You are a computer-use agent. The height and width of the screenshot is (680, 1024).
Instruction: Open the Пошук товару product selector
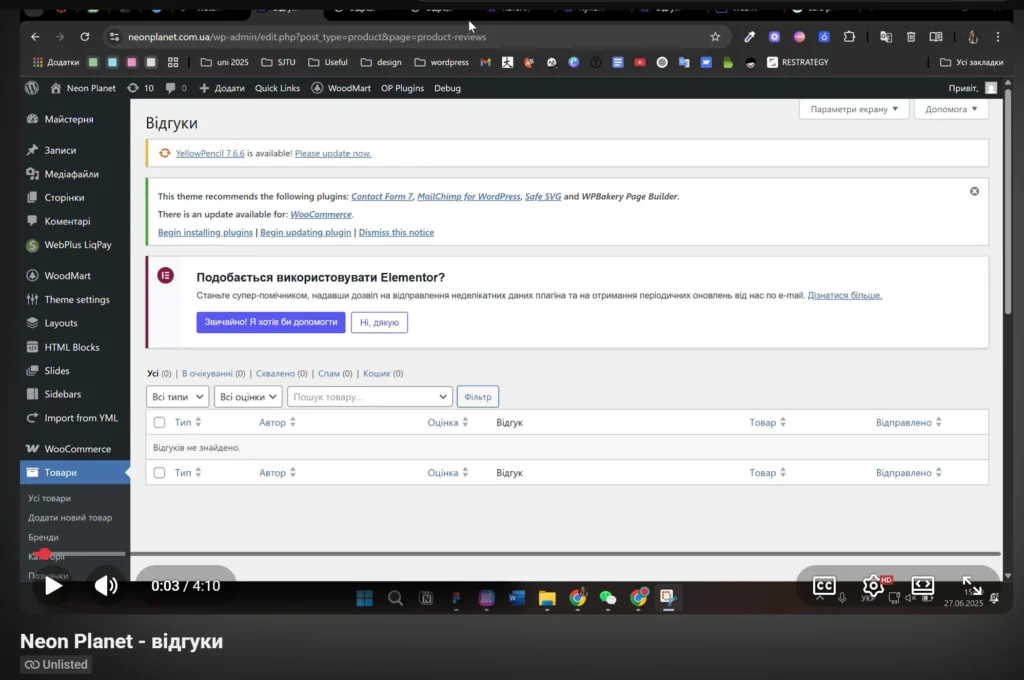pos(370,397)
